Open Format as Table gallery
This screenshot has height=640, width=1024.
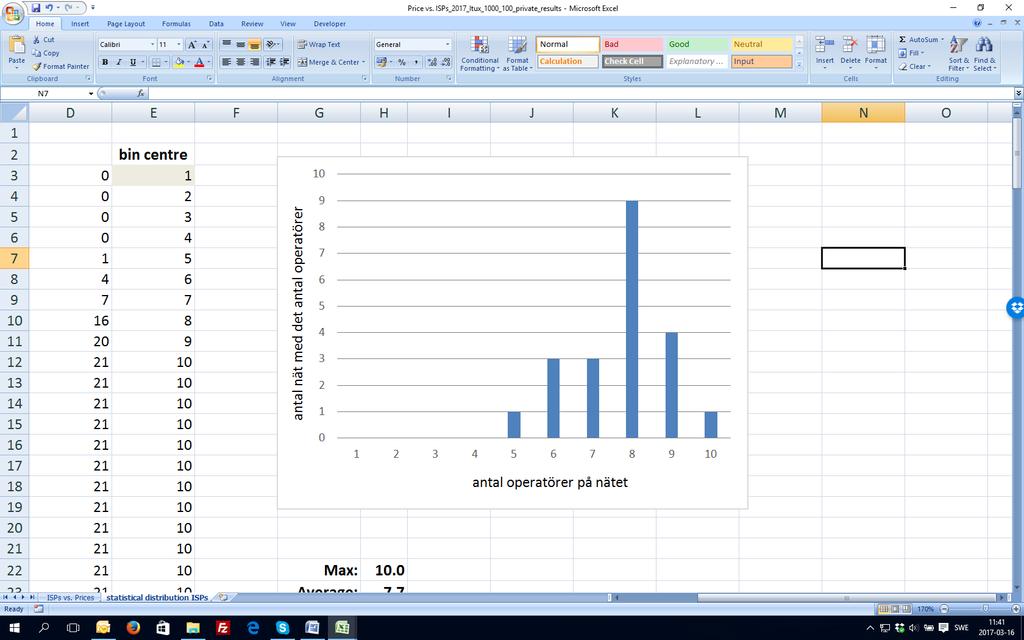517,54
